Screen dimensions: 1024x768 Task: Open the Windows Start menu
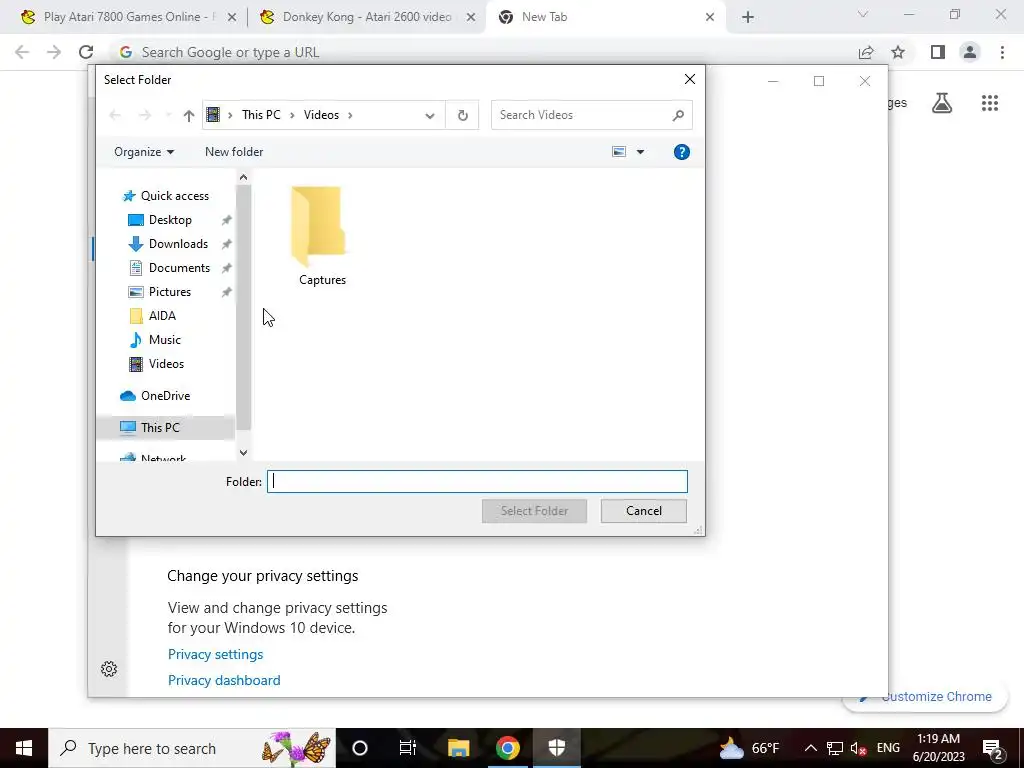click(x=24, y=748)
